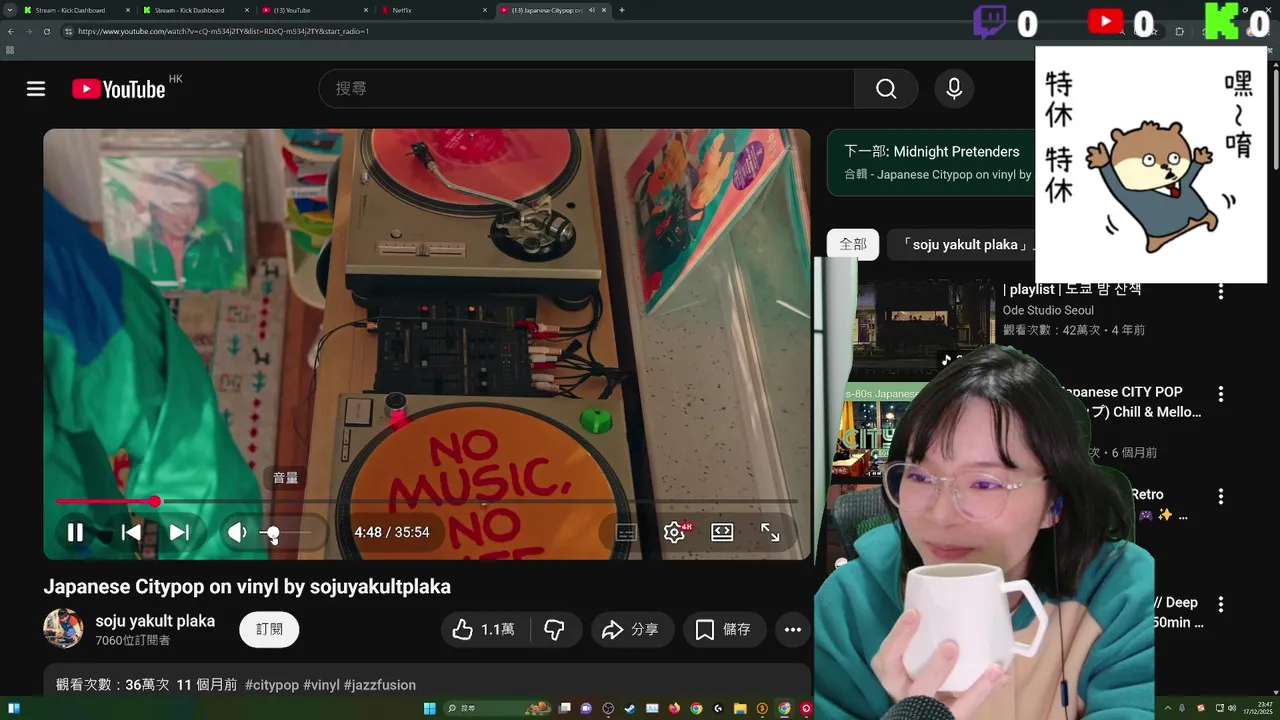
Task: Click the YouTube search field 搜尋
Action: (x=587, y=89)
